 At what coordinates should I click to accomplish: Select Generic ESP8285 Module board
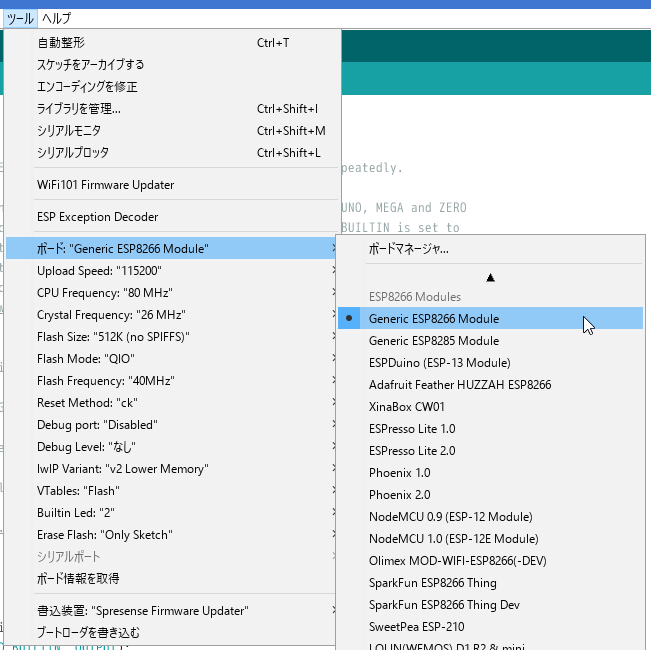tap(490, 340)
